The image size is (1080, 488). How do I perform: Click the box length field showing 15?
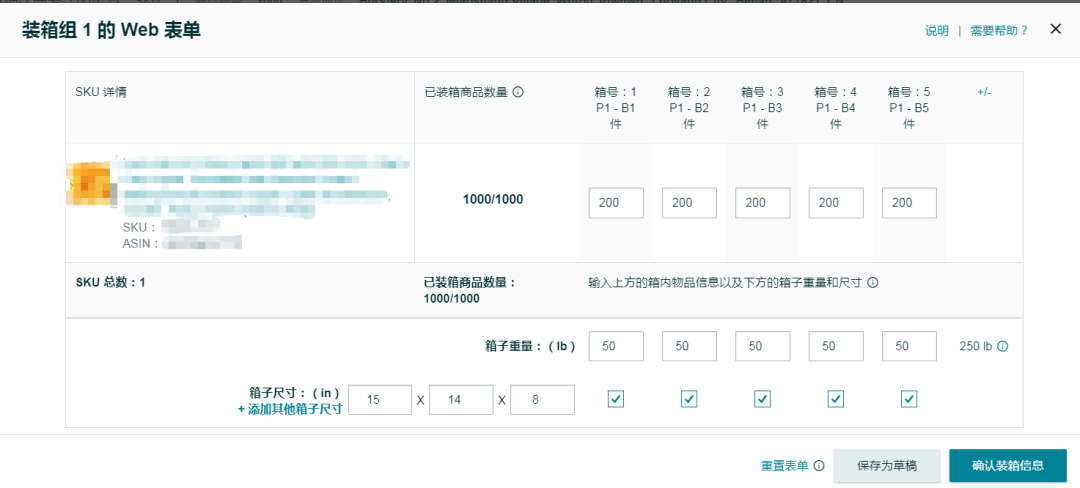[x=380, y=399]
